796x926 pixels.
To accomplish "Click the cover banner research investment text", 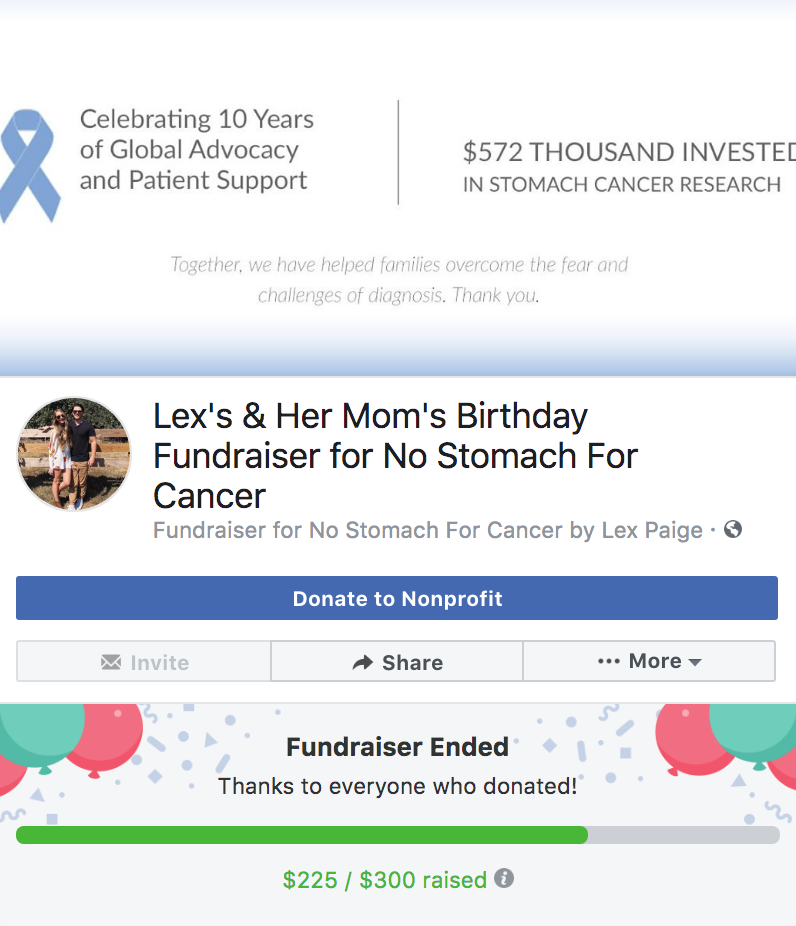I will tap(629, 167).
